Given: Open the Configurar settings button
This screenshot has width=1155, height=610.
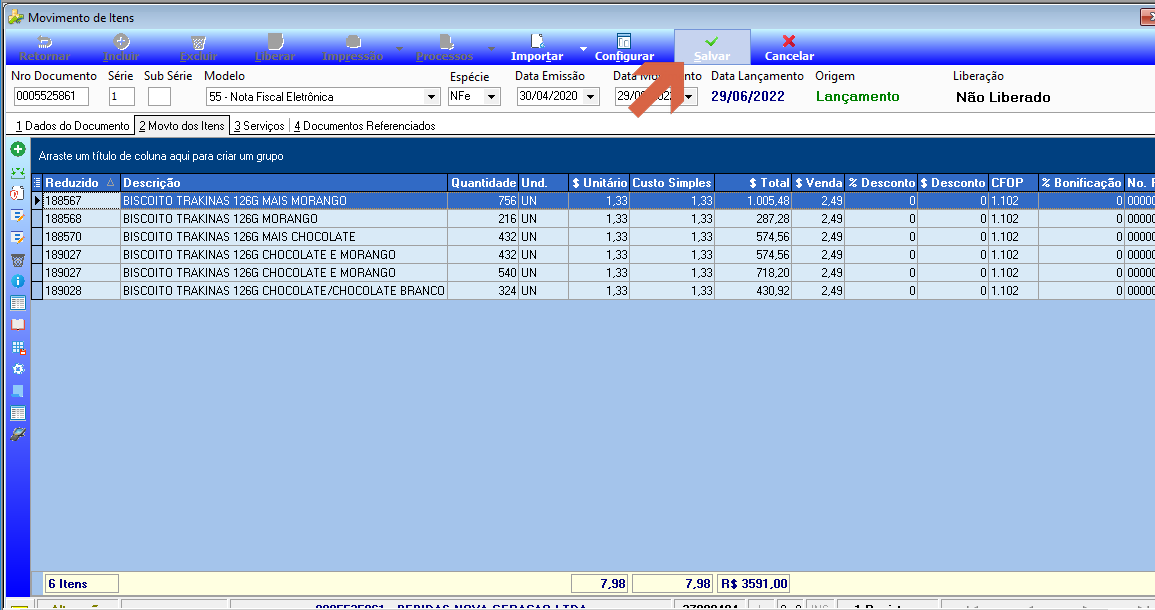Looking at the screenshot, I should [624, 48].
